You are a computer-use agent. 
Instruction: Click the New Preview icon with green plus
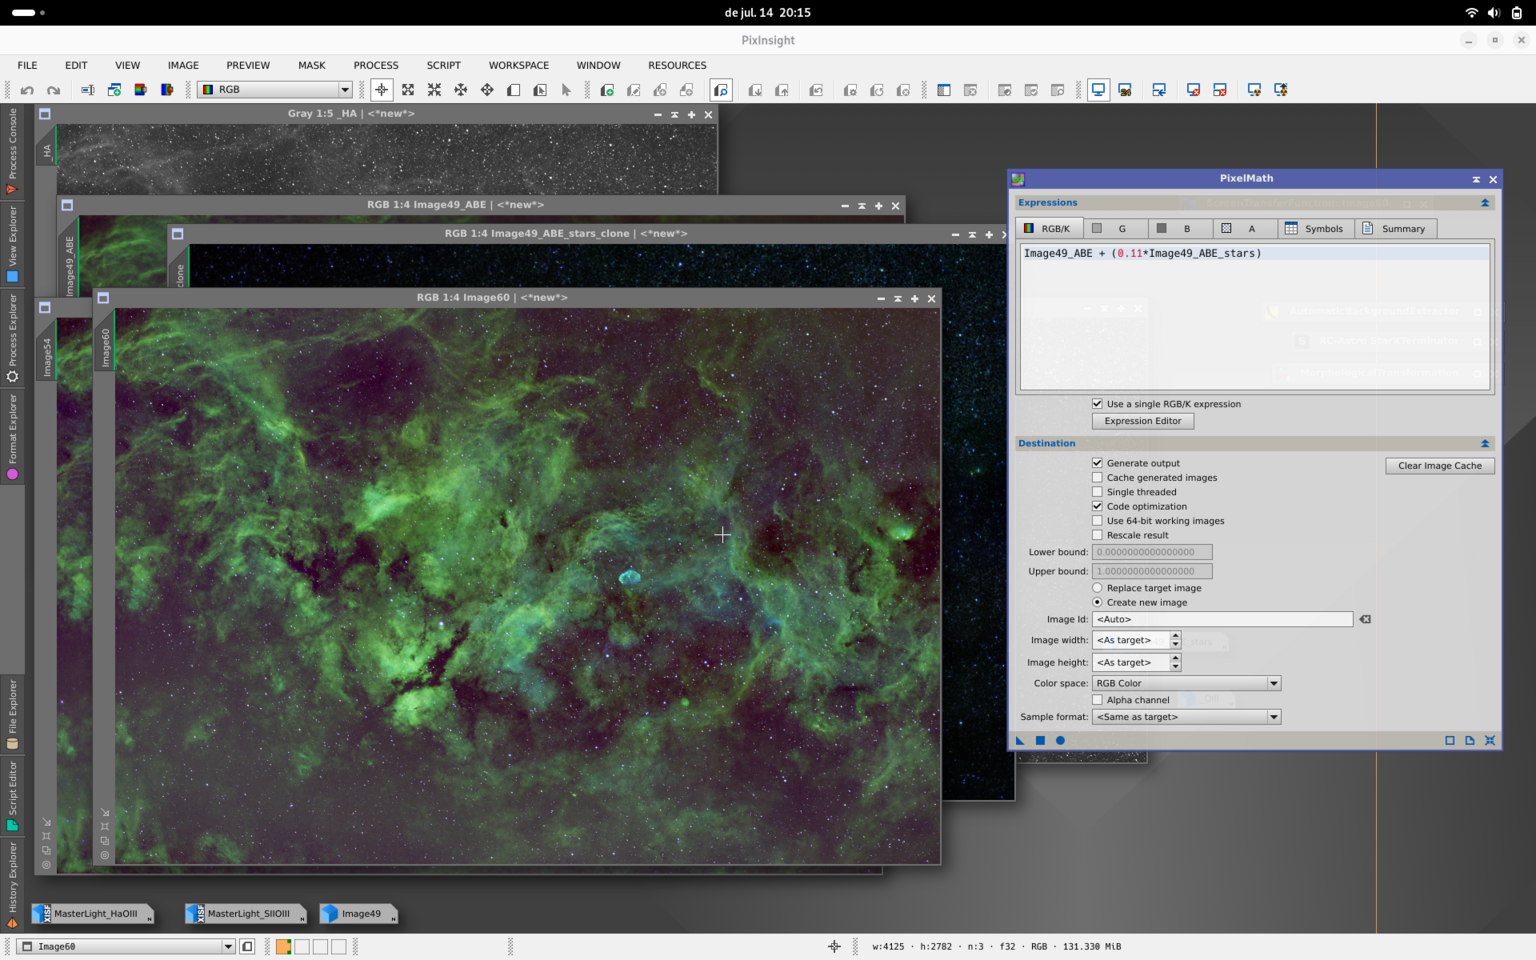click(x=607, y=90)
